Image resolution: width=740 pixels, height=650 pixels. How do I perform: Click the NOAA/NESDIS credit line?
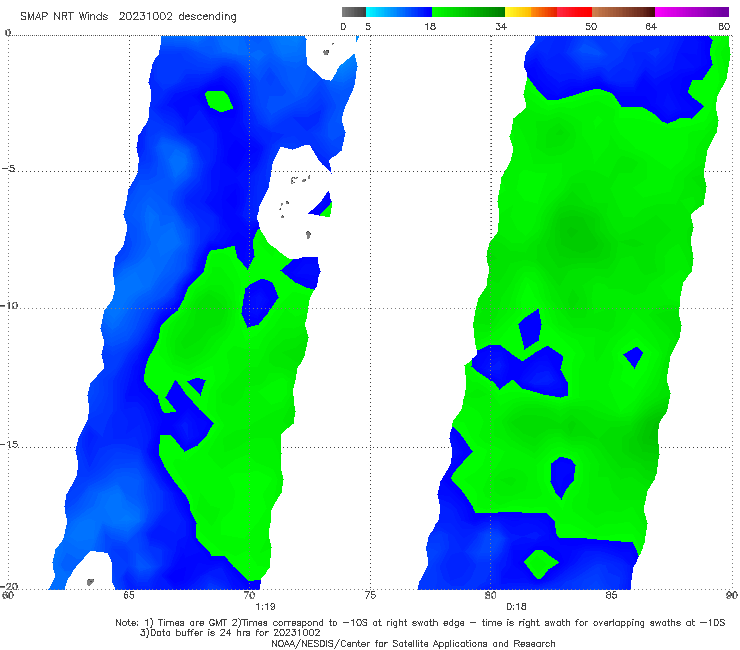click(413, 643)
